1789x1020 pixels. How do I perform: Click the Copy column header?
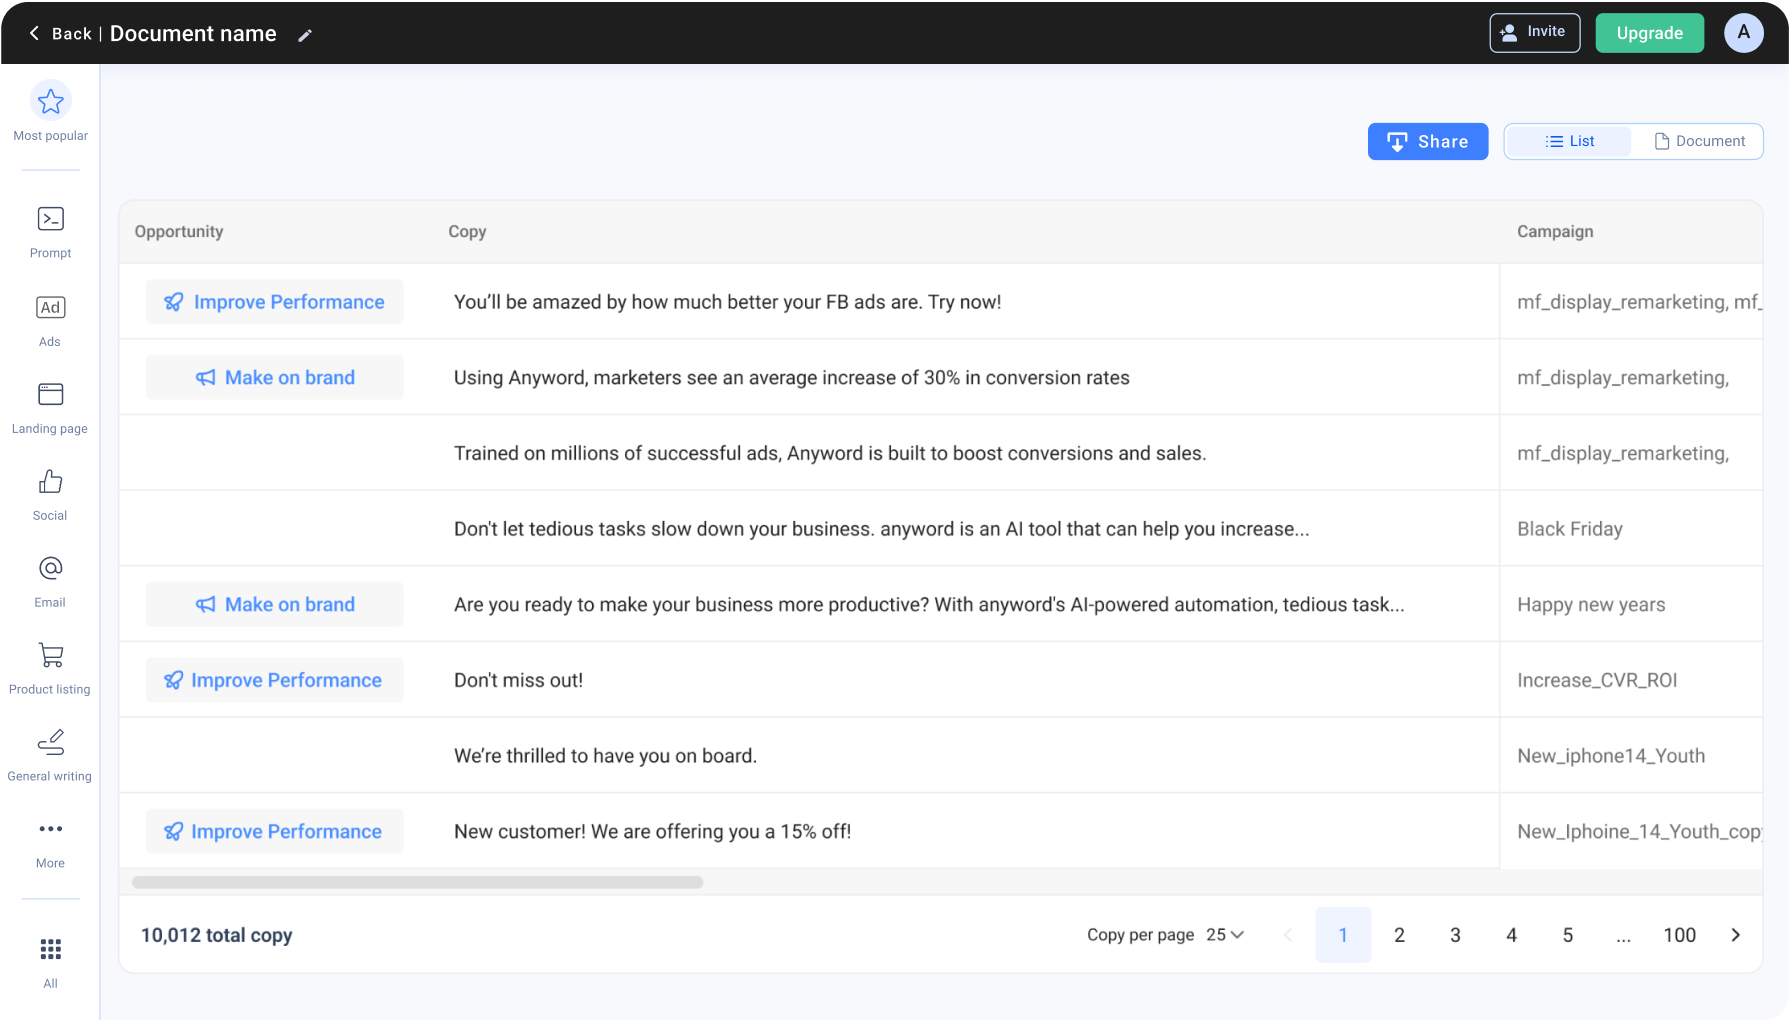tap(467, 231)
